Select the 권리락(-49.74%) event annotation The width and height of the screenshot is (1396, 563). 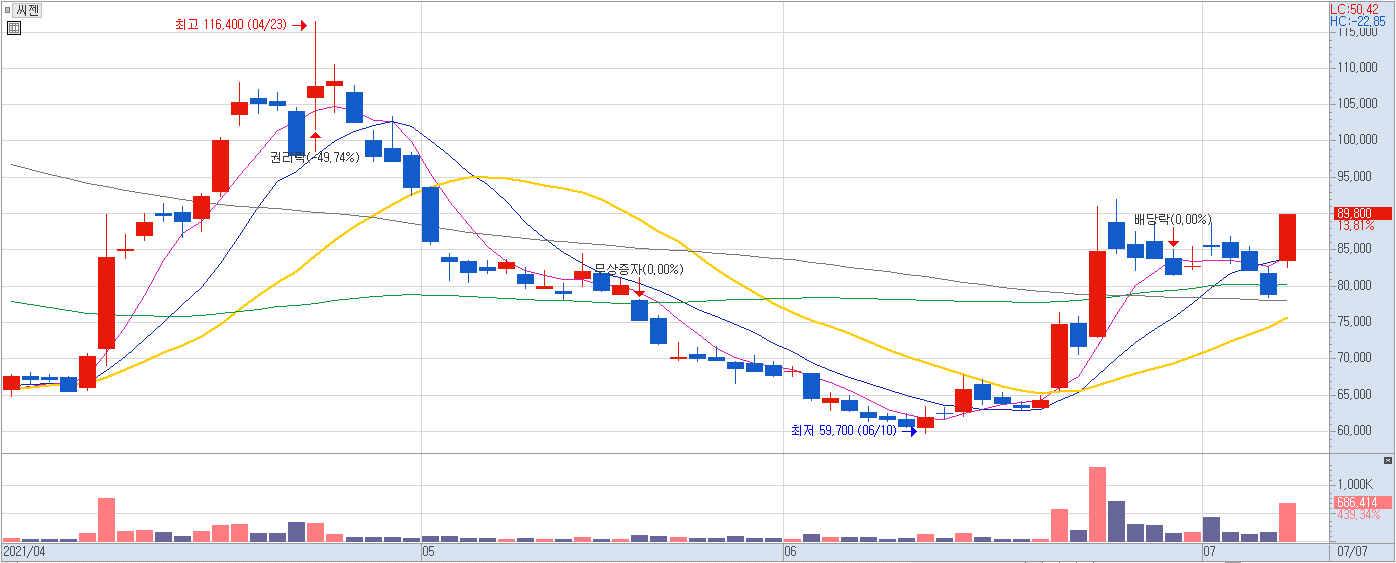pyautogui.click(x=313, y=157)
